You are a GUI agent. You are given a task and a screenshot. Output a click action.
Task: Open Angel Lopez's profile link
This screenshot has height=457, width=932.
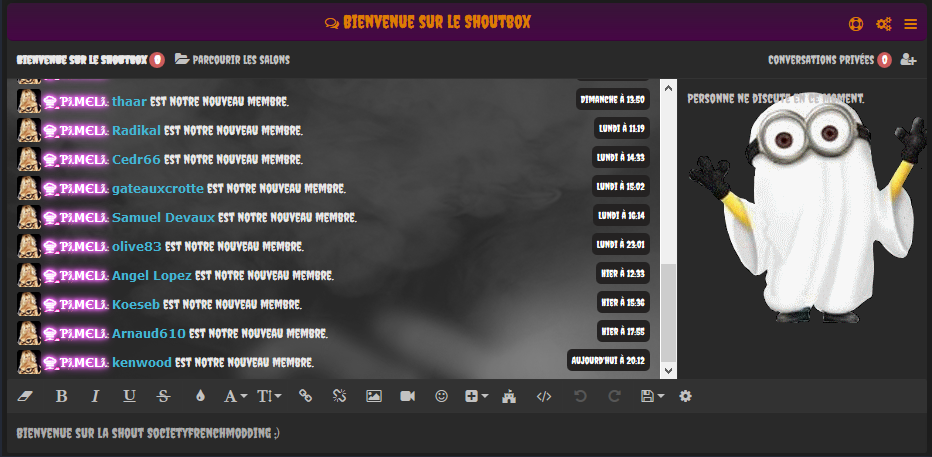[152, 276]
